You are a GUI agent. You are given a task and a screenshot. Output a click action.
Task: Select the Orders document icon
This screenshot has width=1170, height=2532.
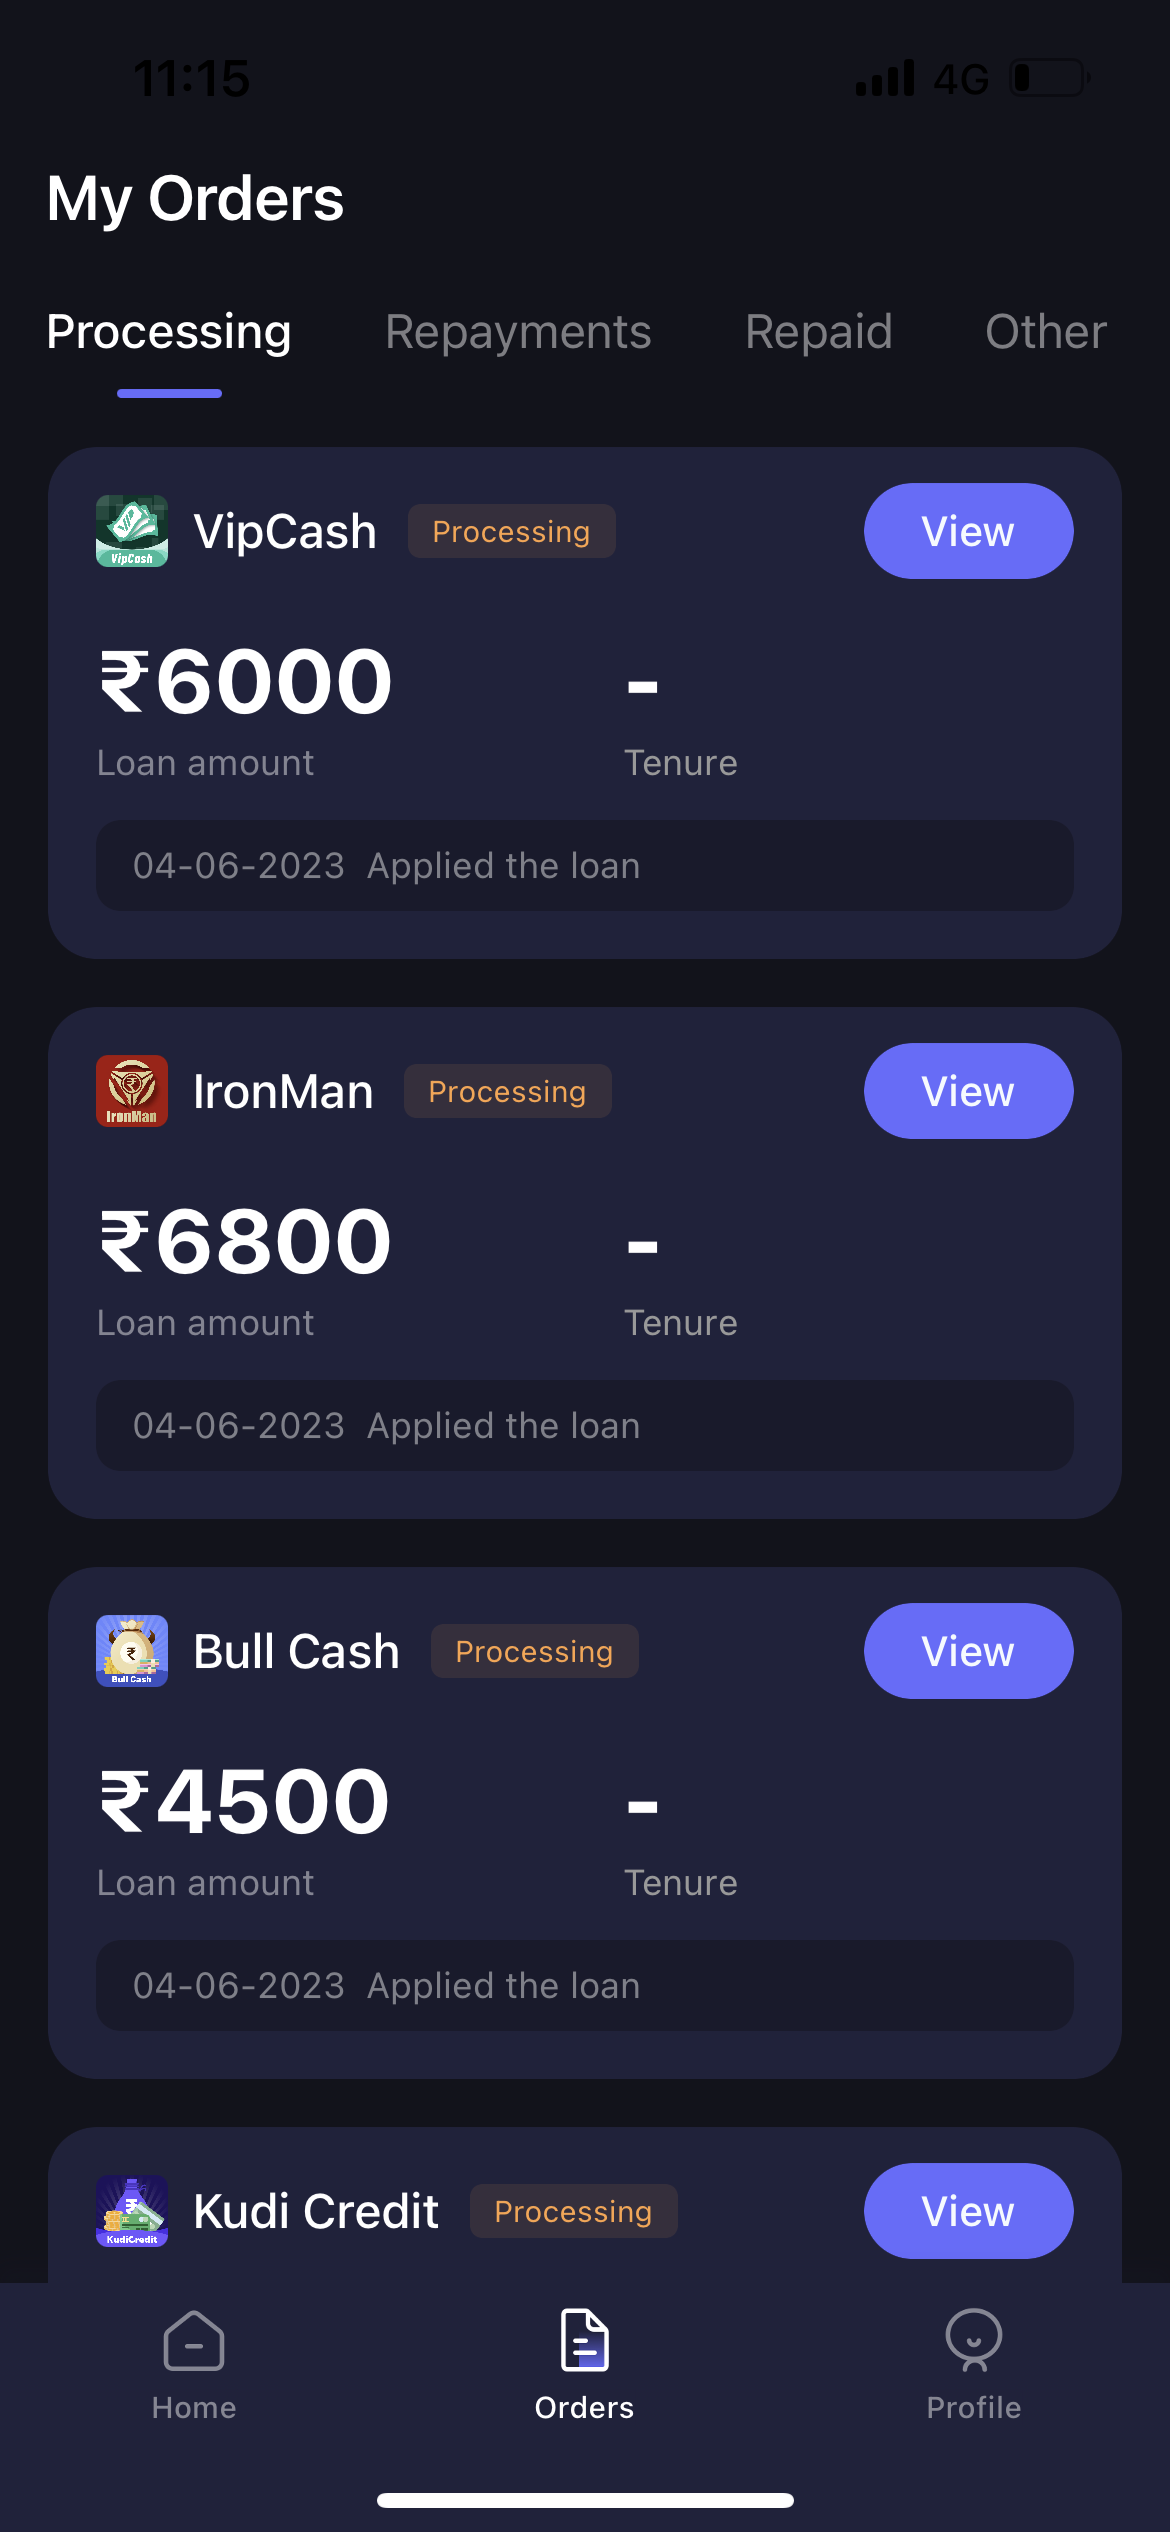click(x=585, y=2341)
